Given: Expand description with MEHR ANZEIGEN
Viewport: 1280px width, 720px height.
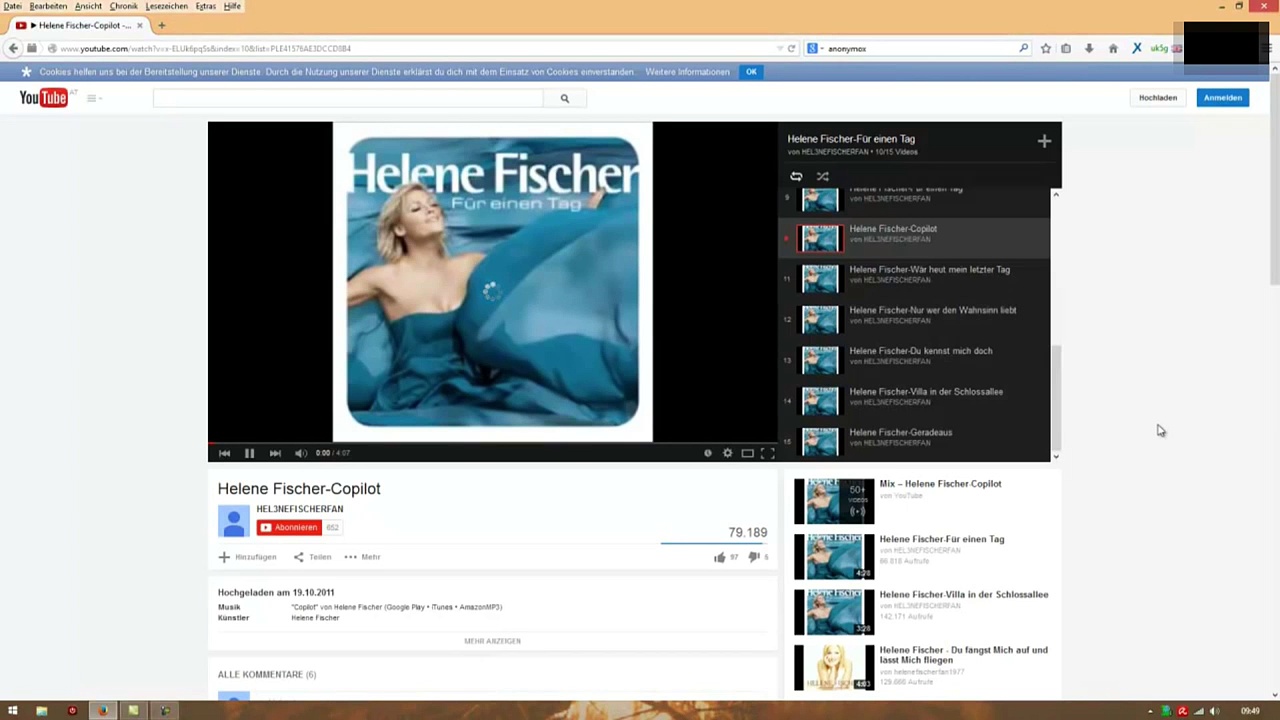Looking at the screenshot, I should [x=492, y=641].
